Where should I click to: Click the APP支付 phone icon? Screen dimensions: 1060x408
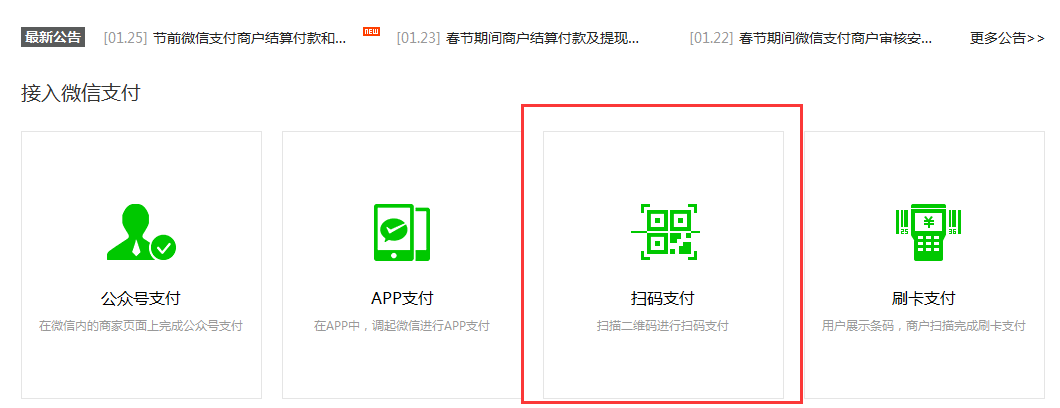pos(401,232)
